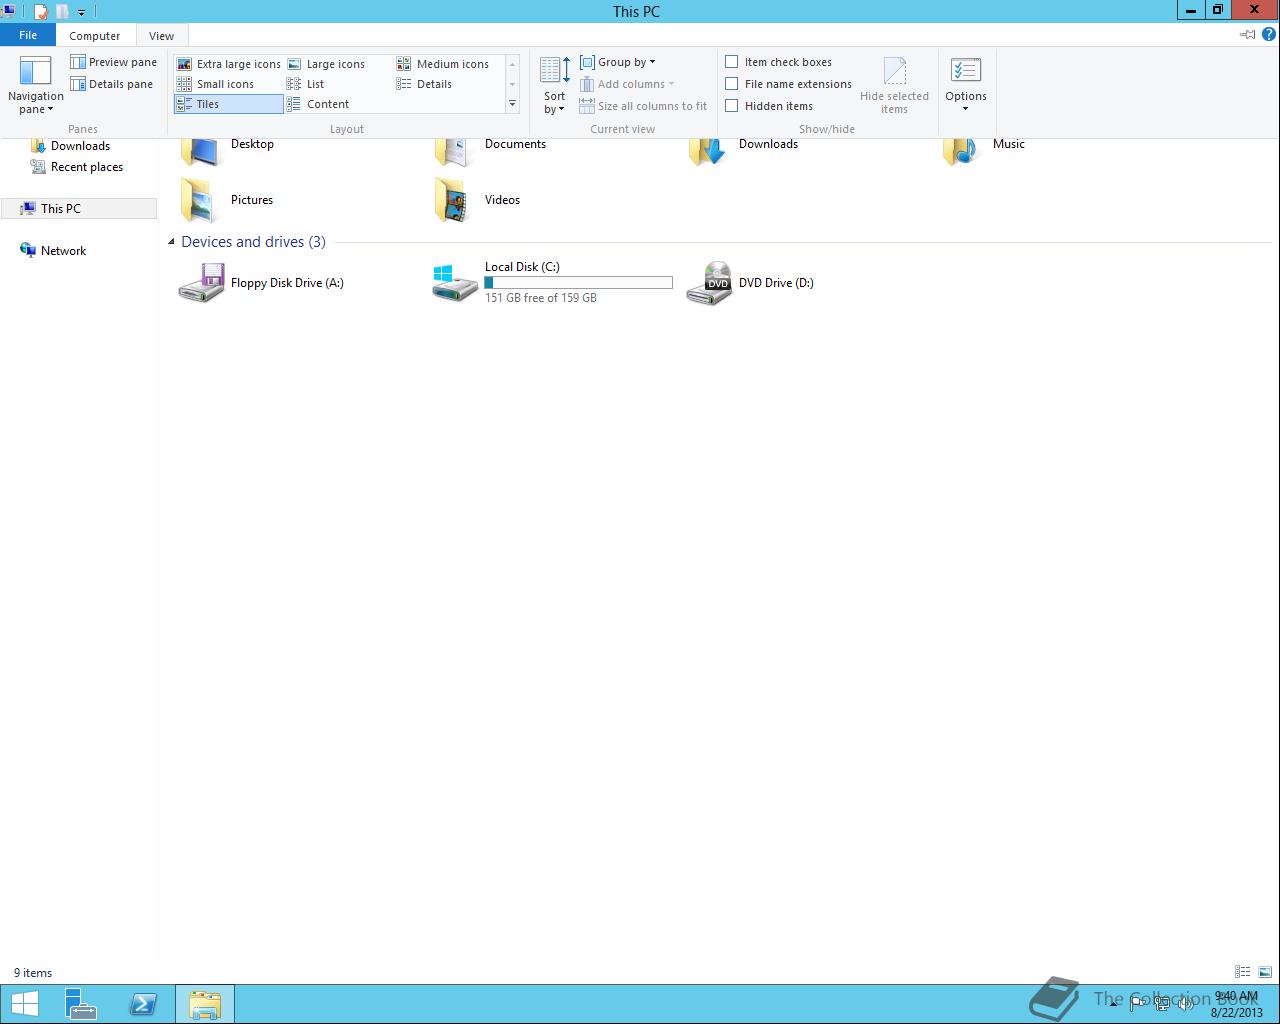1280x1024 pixels.
Task: Select This PC in the navigation pane
Action: (x=79, y=208)
